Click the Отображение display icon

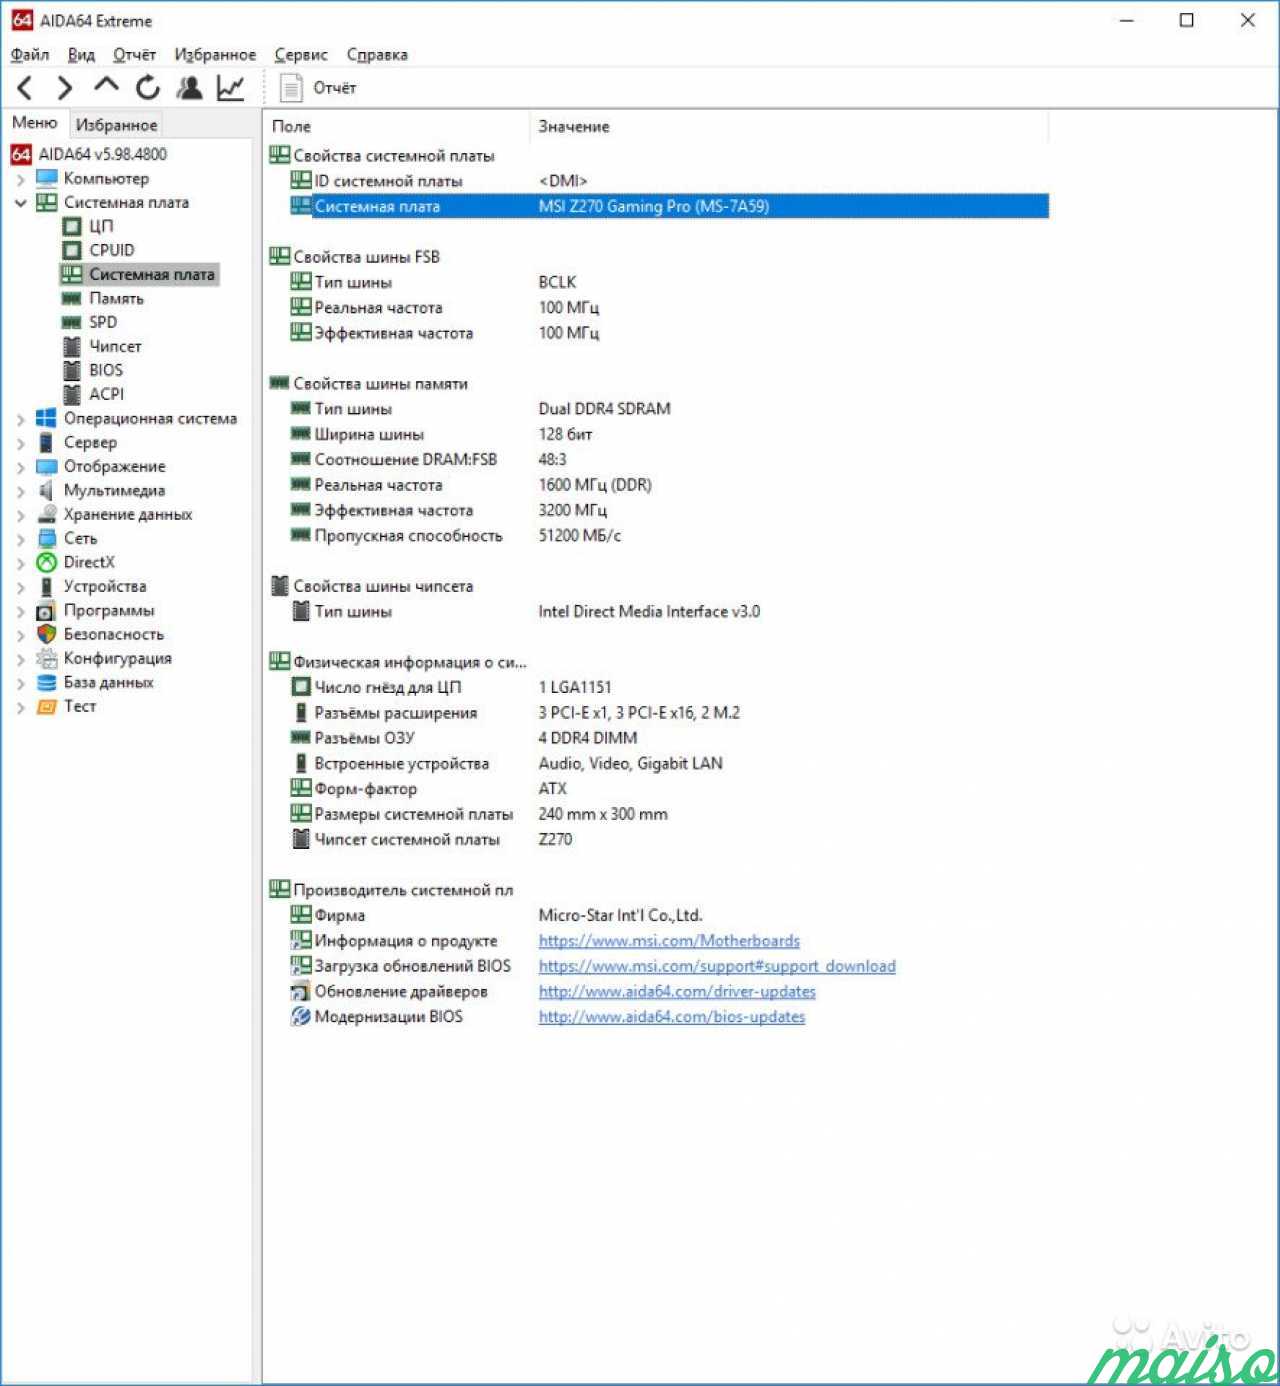[x=47, y=466]
